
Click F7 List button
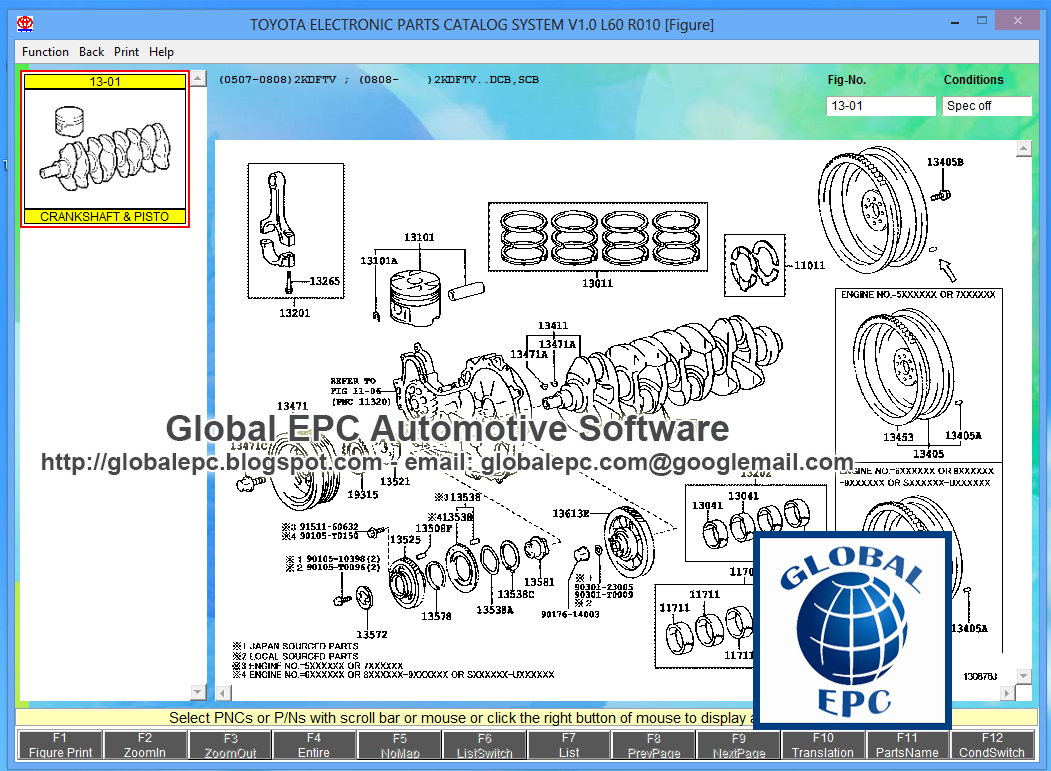(x=569, y=745)
